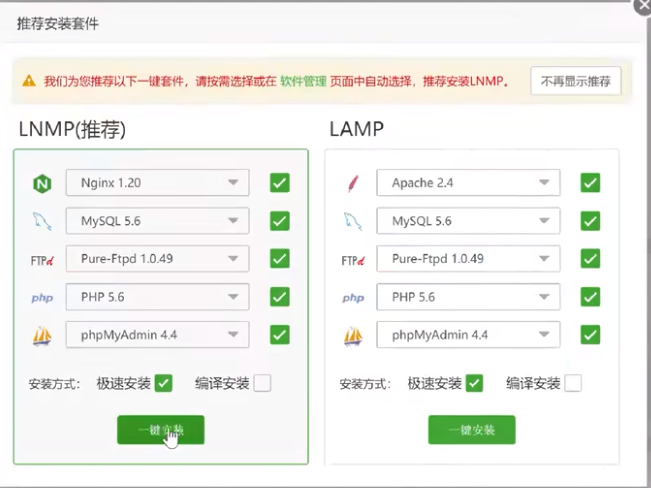Screen dimensions: 651x488
Task: Open LAMP Pure-Ftpd 1.0.49 dropdown
Action: (468, 258)
